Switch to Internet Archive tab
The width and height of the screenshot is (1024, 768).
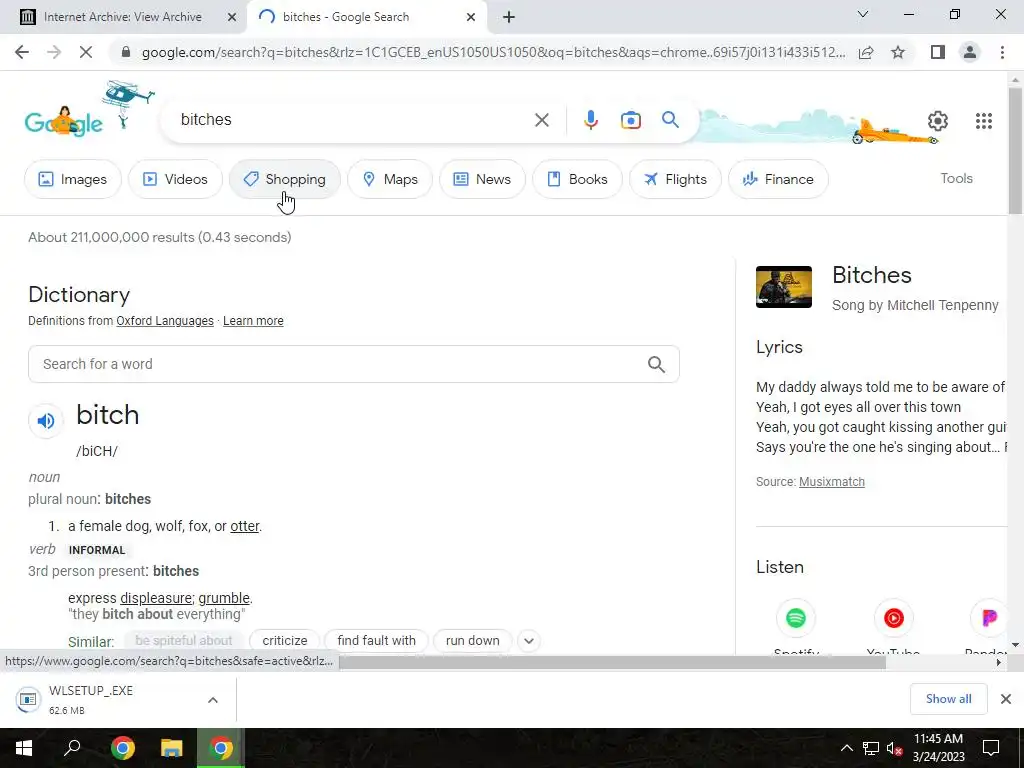[123, 17]
